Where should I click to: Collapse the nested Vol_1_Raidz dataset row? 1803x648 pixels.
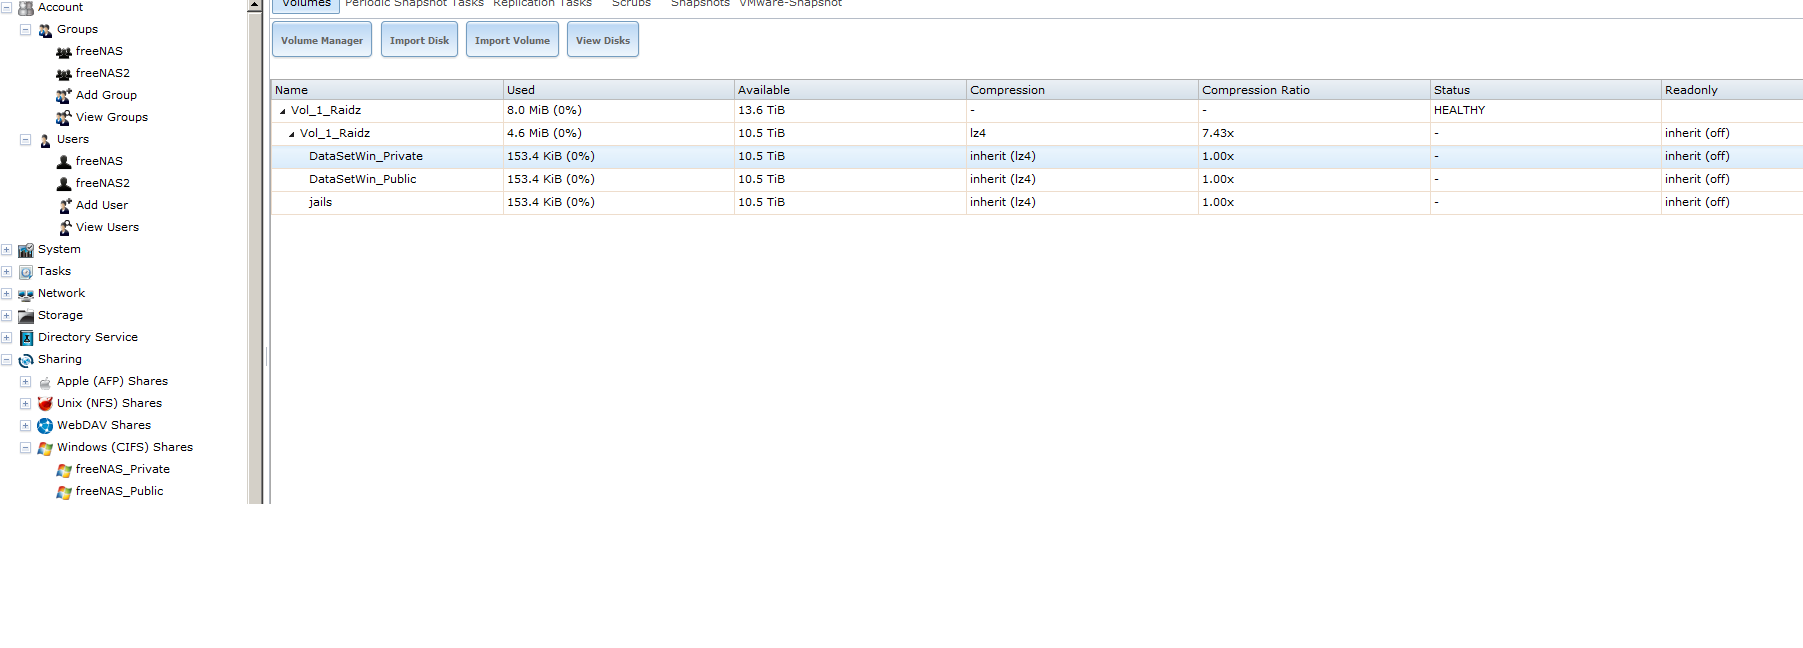click(x=291, y=134)
